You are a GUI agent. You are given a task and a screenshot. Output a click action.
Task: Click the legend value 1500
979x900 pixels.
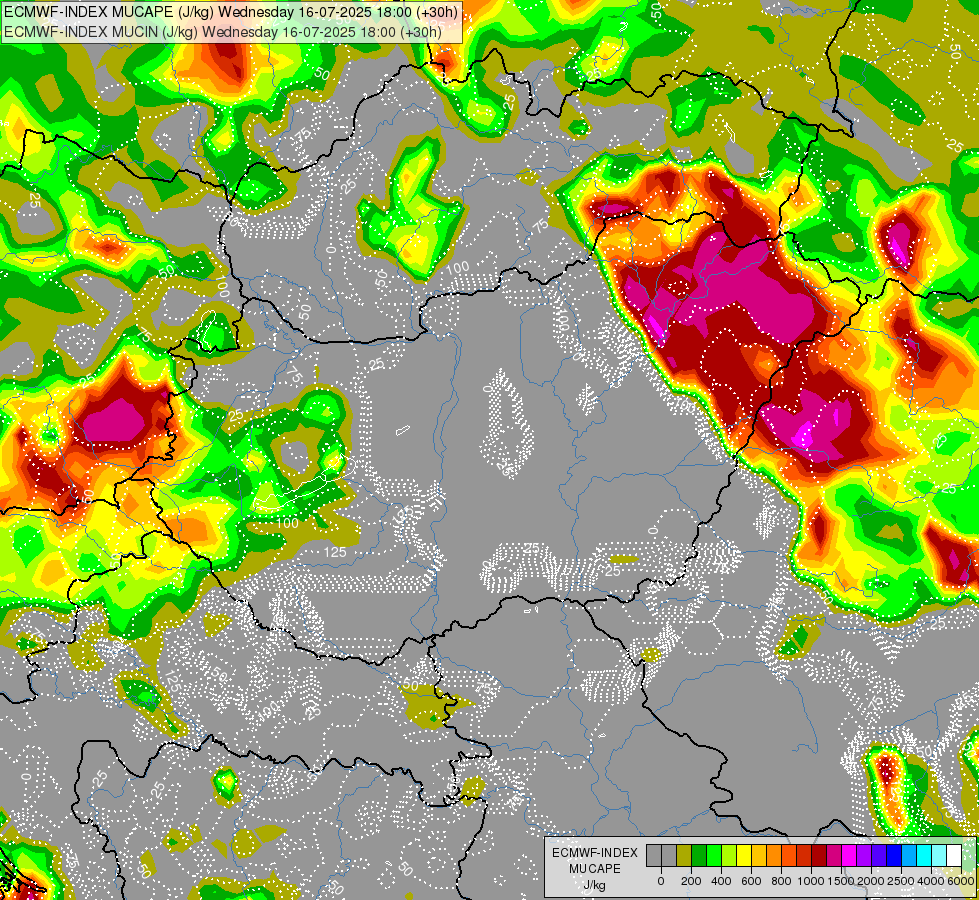click(x=841, y=881)
